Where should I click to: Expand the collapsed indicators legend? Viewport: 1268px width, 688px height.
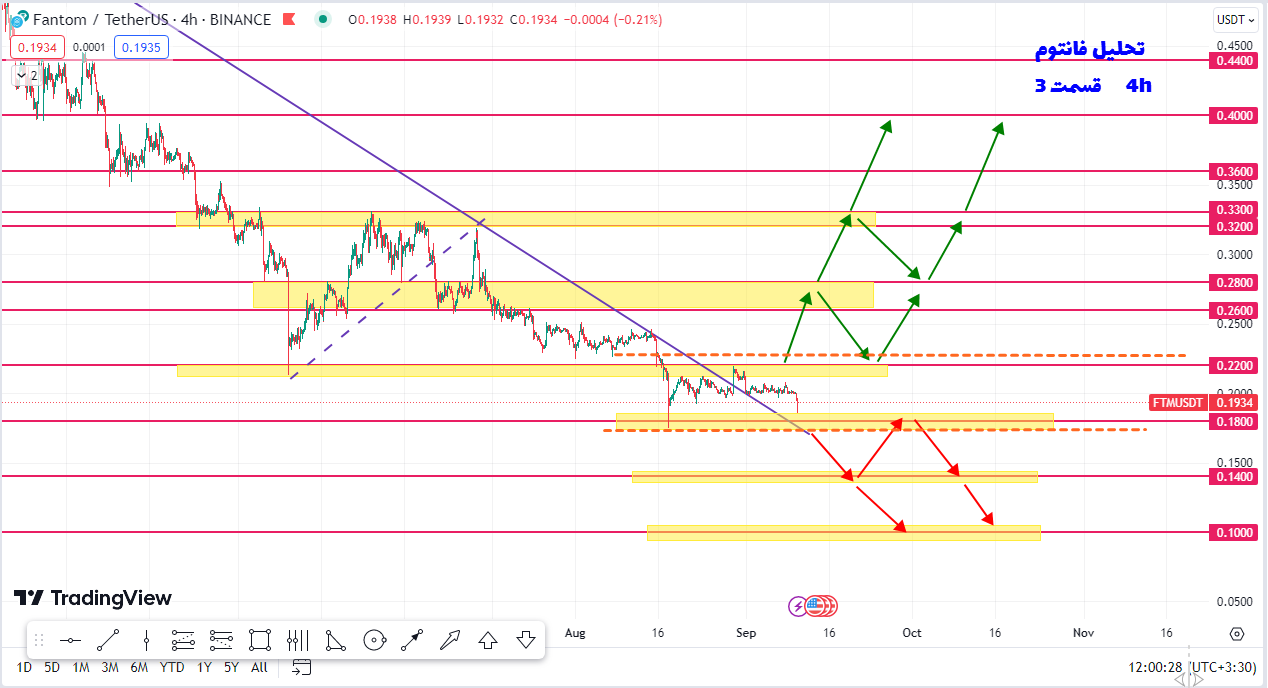[x=27, y=75]
